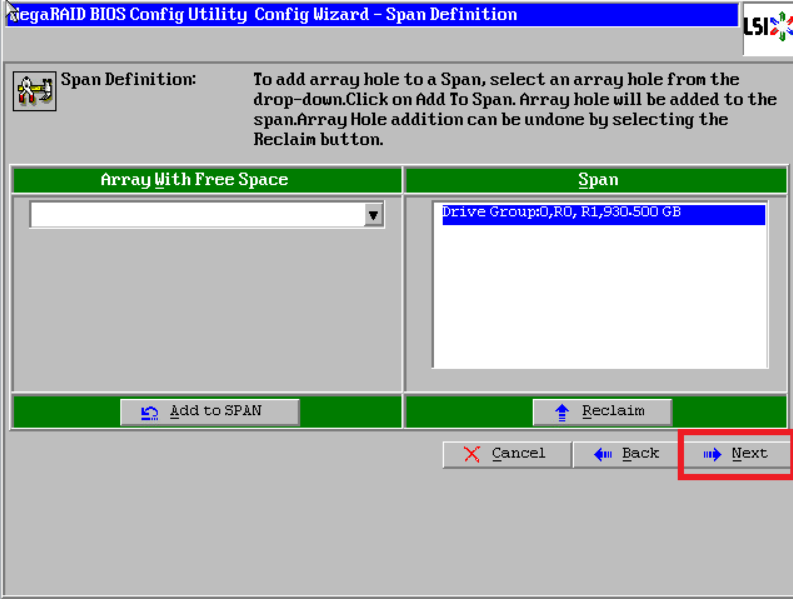
Task: Click the LSI logo
Action: (768, 27)
